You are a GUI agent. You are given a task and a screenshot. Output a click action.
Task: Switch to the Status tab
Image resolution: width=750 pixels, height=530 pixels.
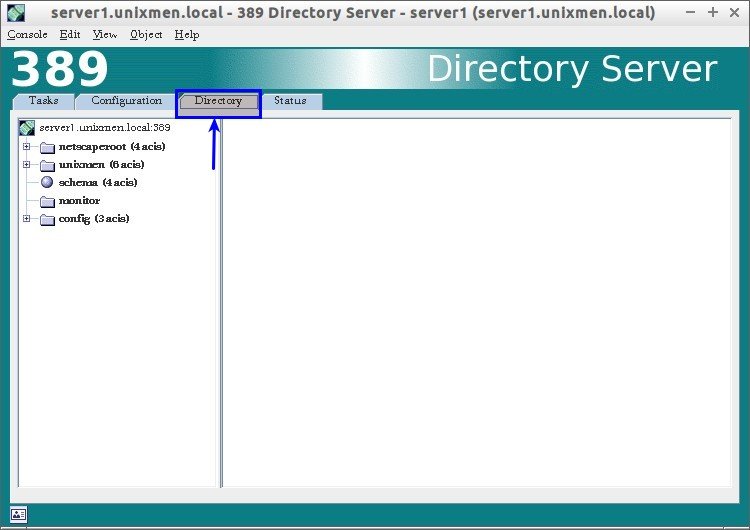coord(290,101)
